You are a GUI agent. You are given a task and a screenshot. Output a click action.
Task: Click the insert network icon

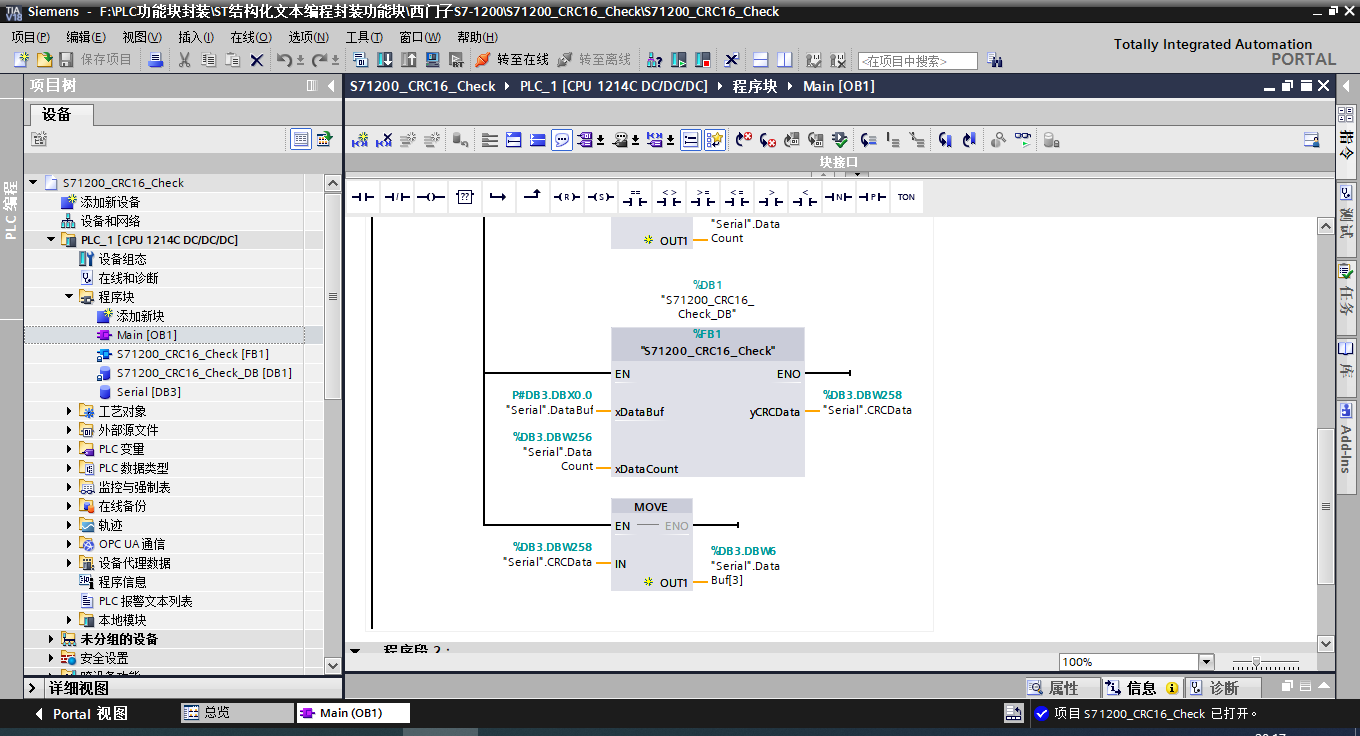(x=360, y=141)
